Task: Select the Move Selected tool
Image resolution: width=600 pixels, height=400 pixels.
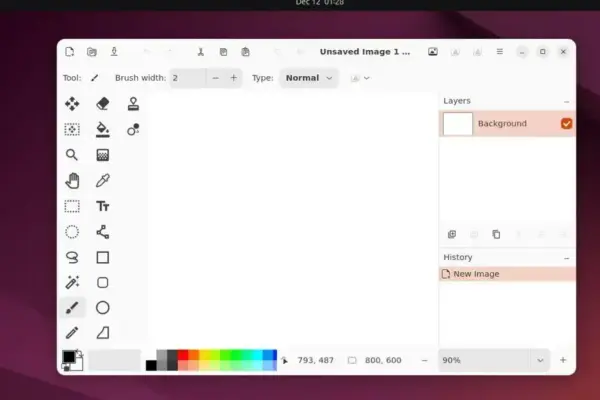Action: point(72,104)
